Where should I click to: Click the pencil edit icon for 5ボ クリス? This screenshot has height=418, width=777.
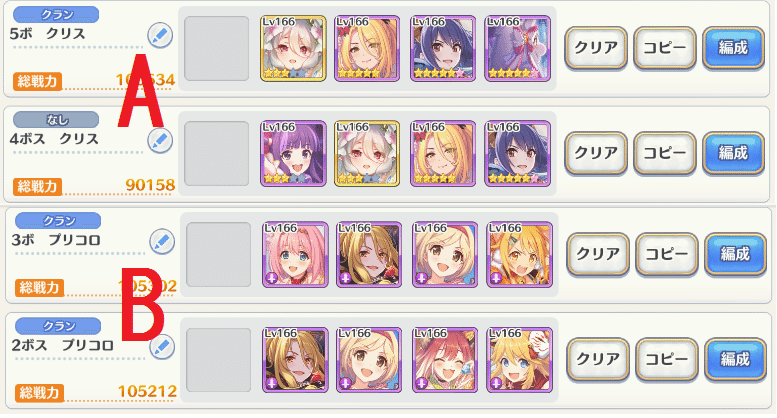coord(160,35)
